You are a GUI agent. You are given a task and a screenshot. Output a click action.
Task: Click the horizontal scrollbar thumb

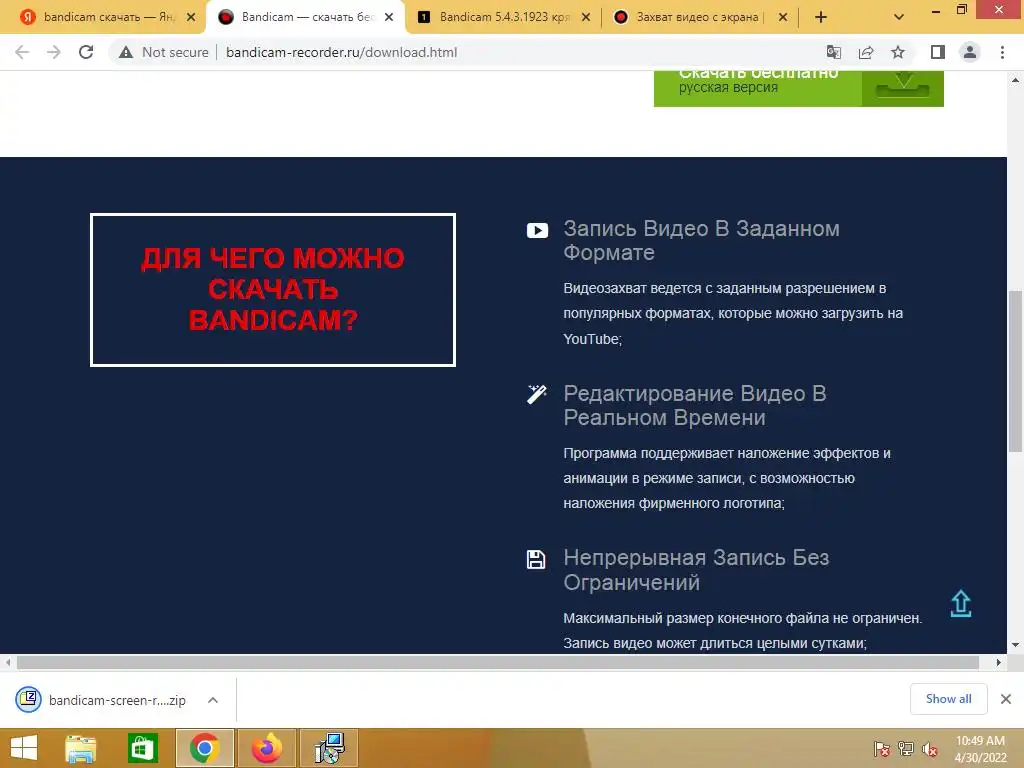(x=498, y=662)
